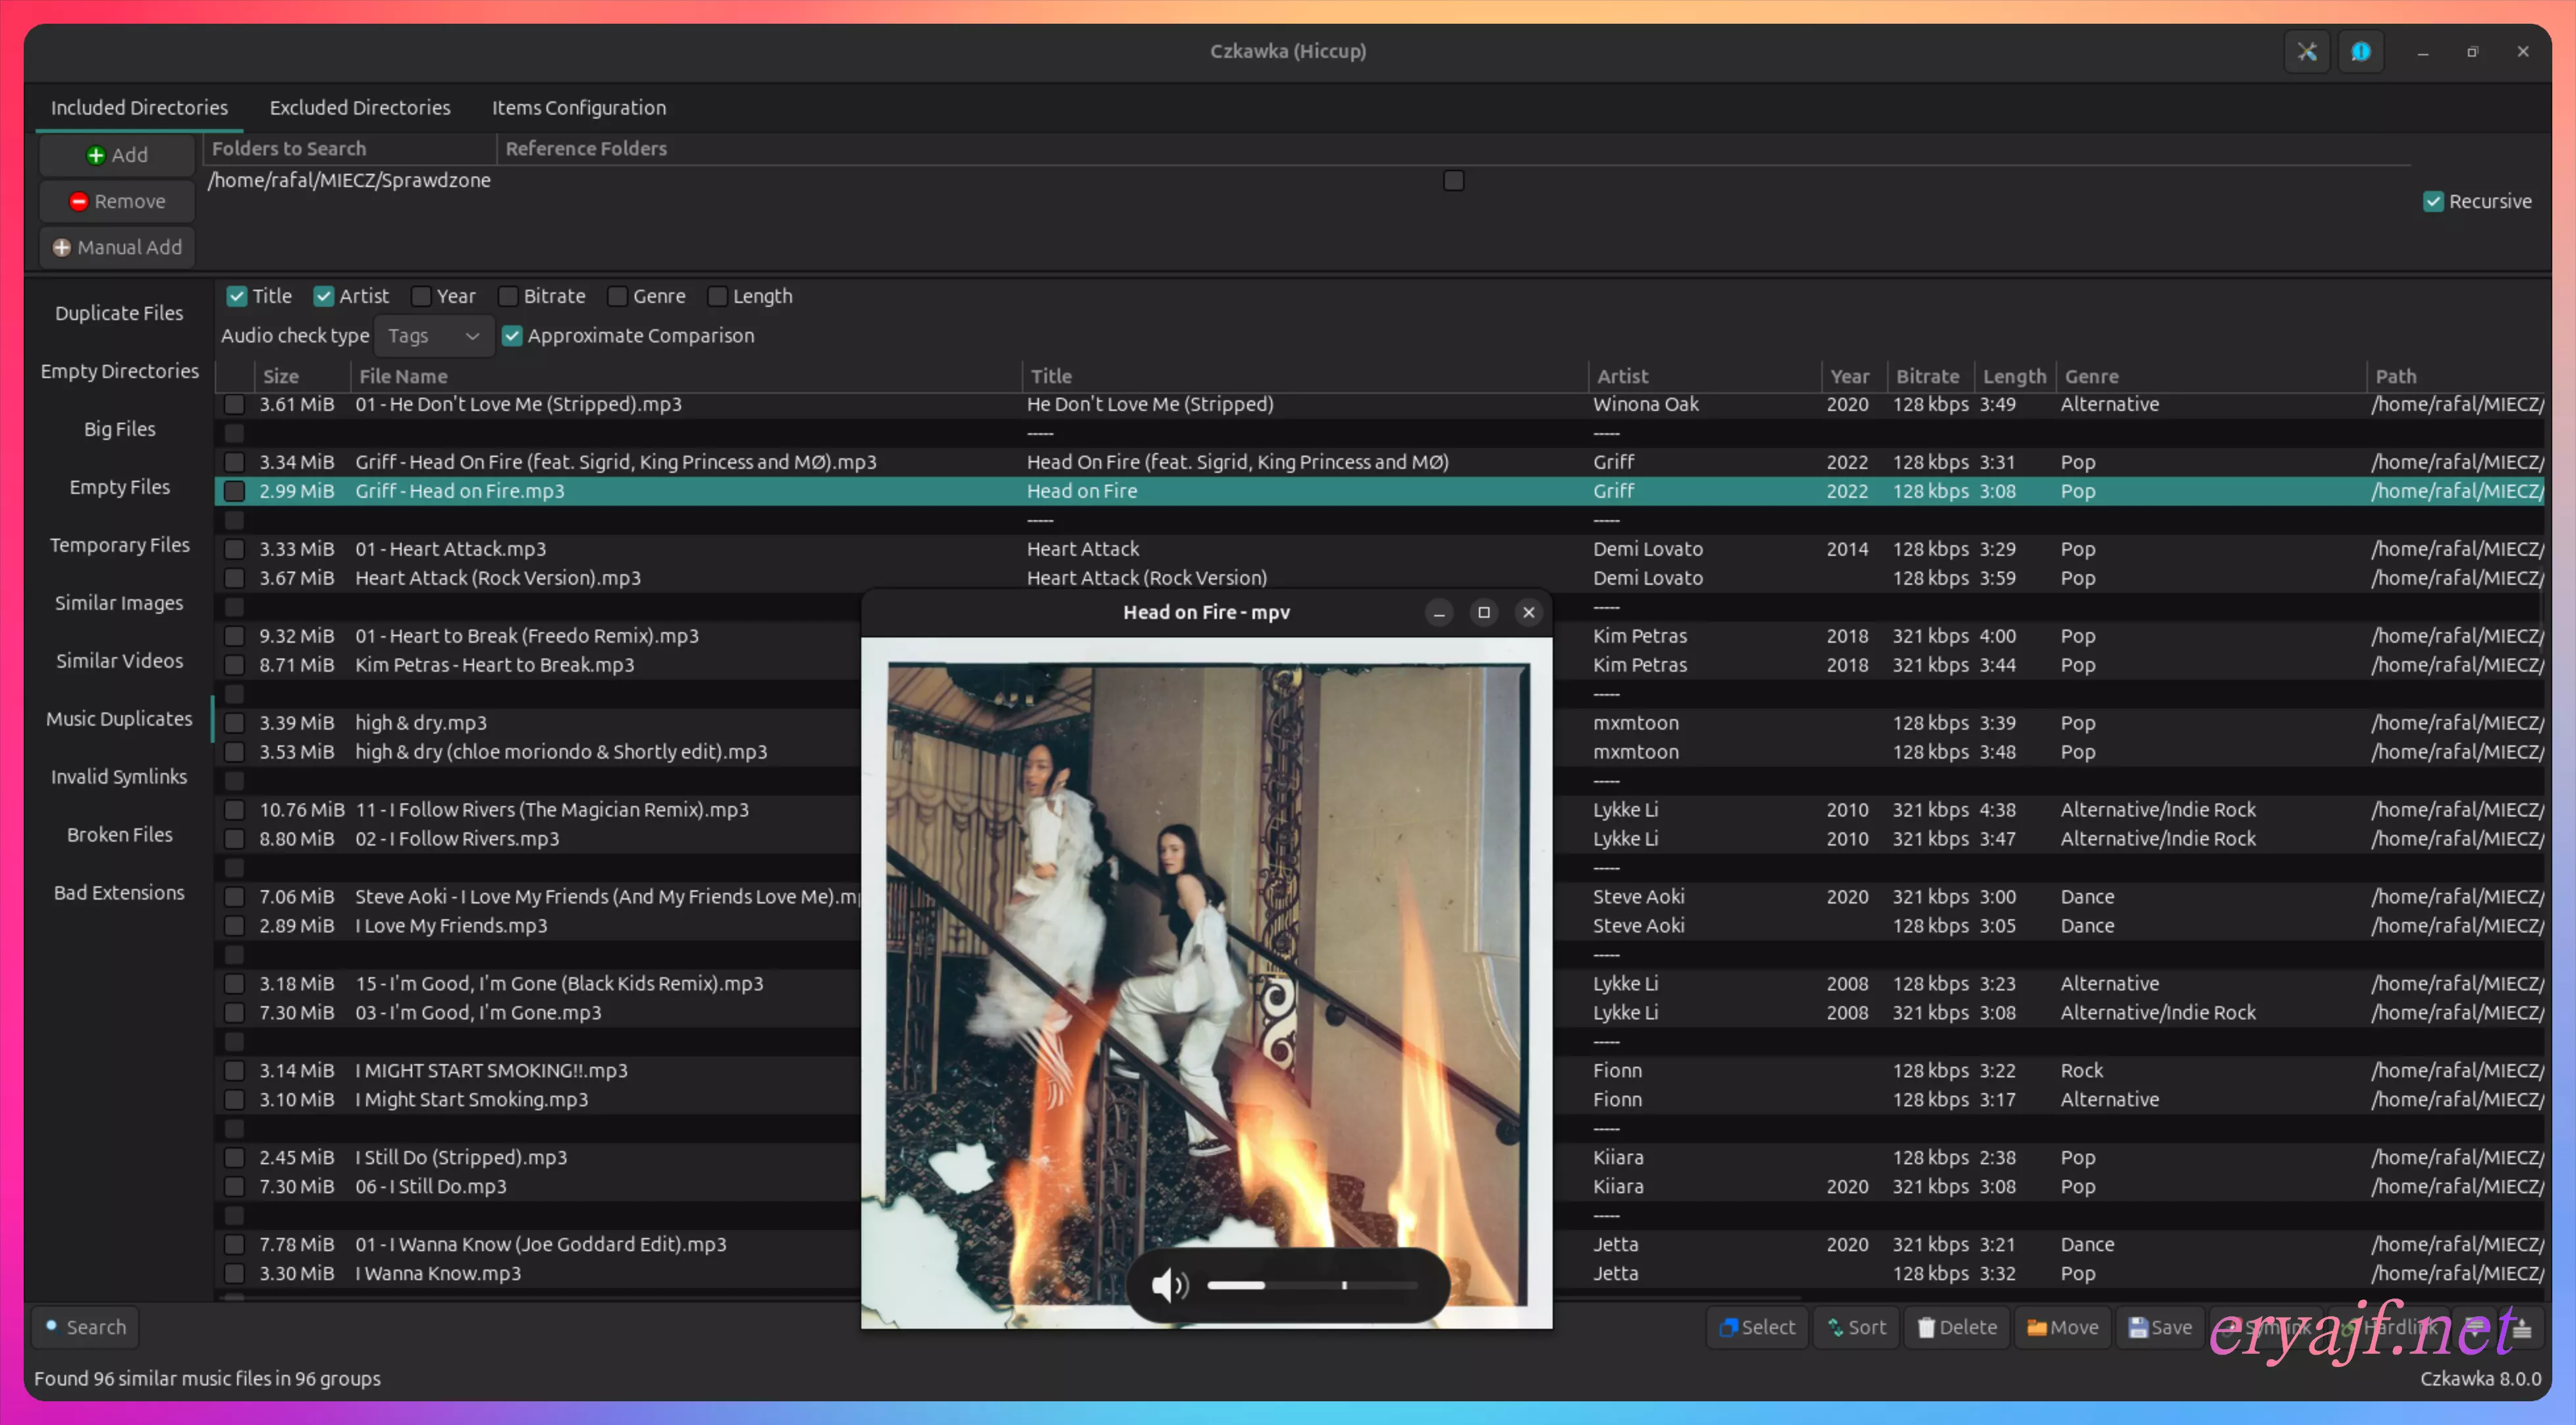The image size is (2576, 1425).
Task: Click the Search button
Action: coord(86,1327)
